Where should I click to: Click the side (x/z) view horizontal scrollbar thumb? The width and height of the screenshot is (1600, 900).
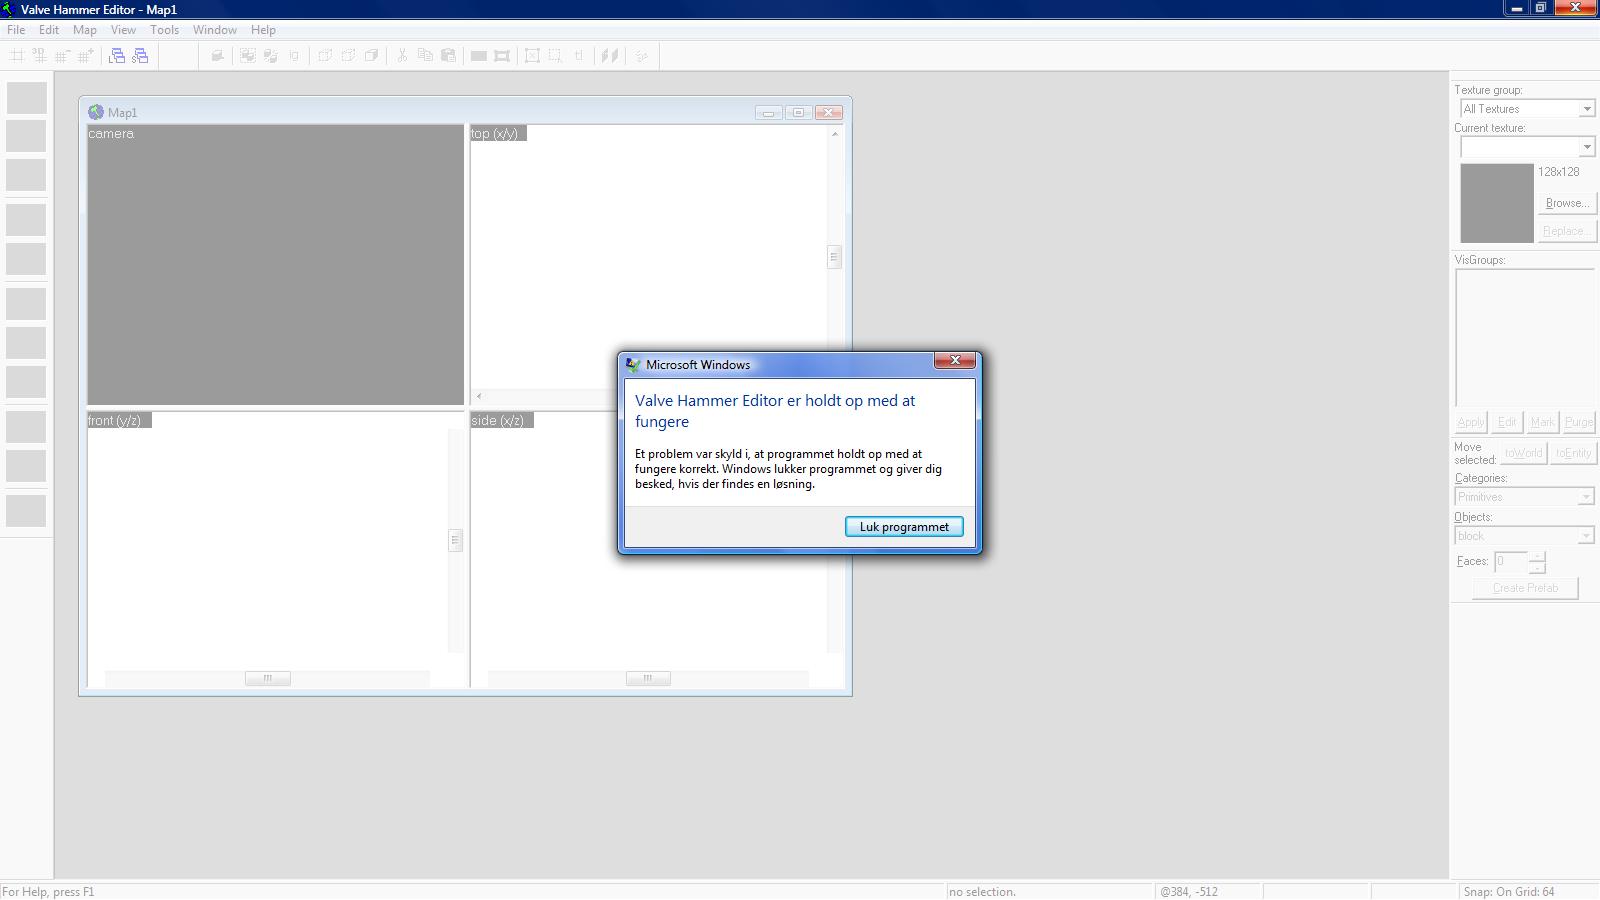(x=648, y=678)
